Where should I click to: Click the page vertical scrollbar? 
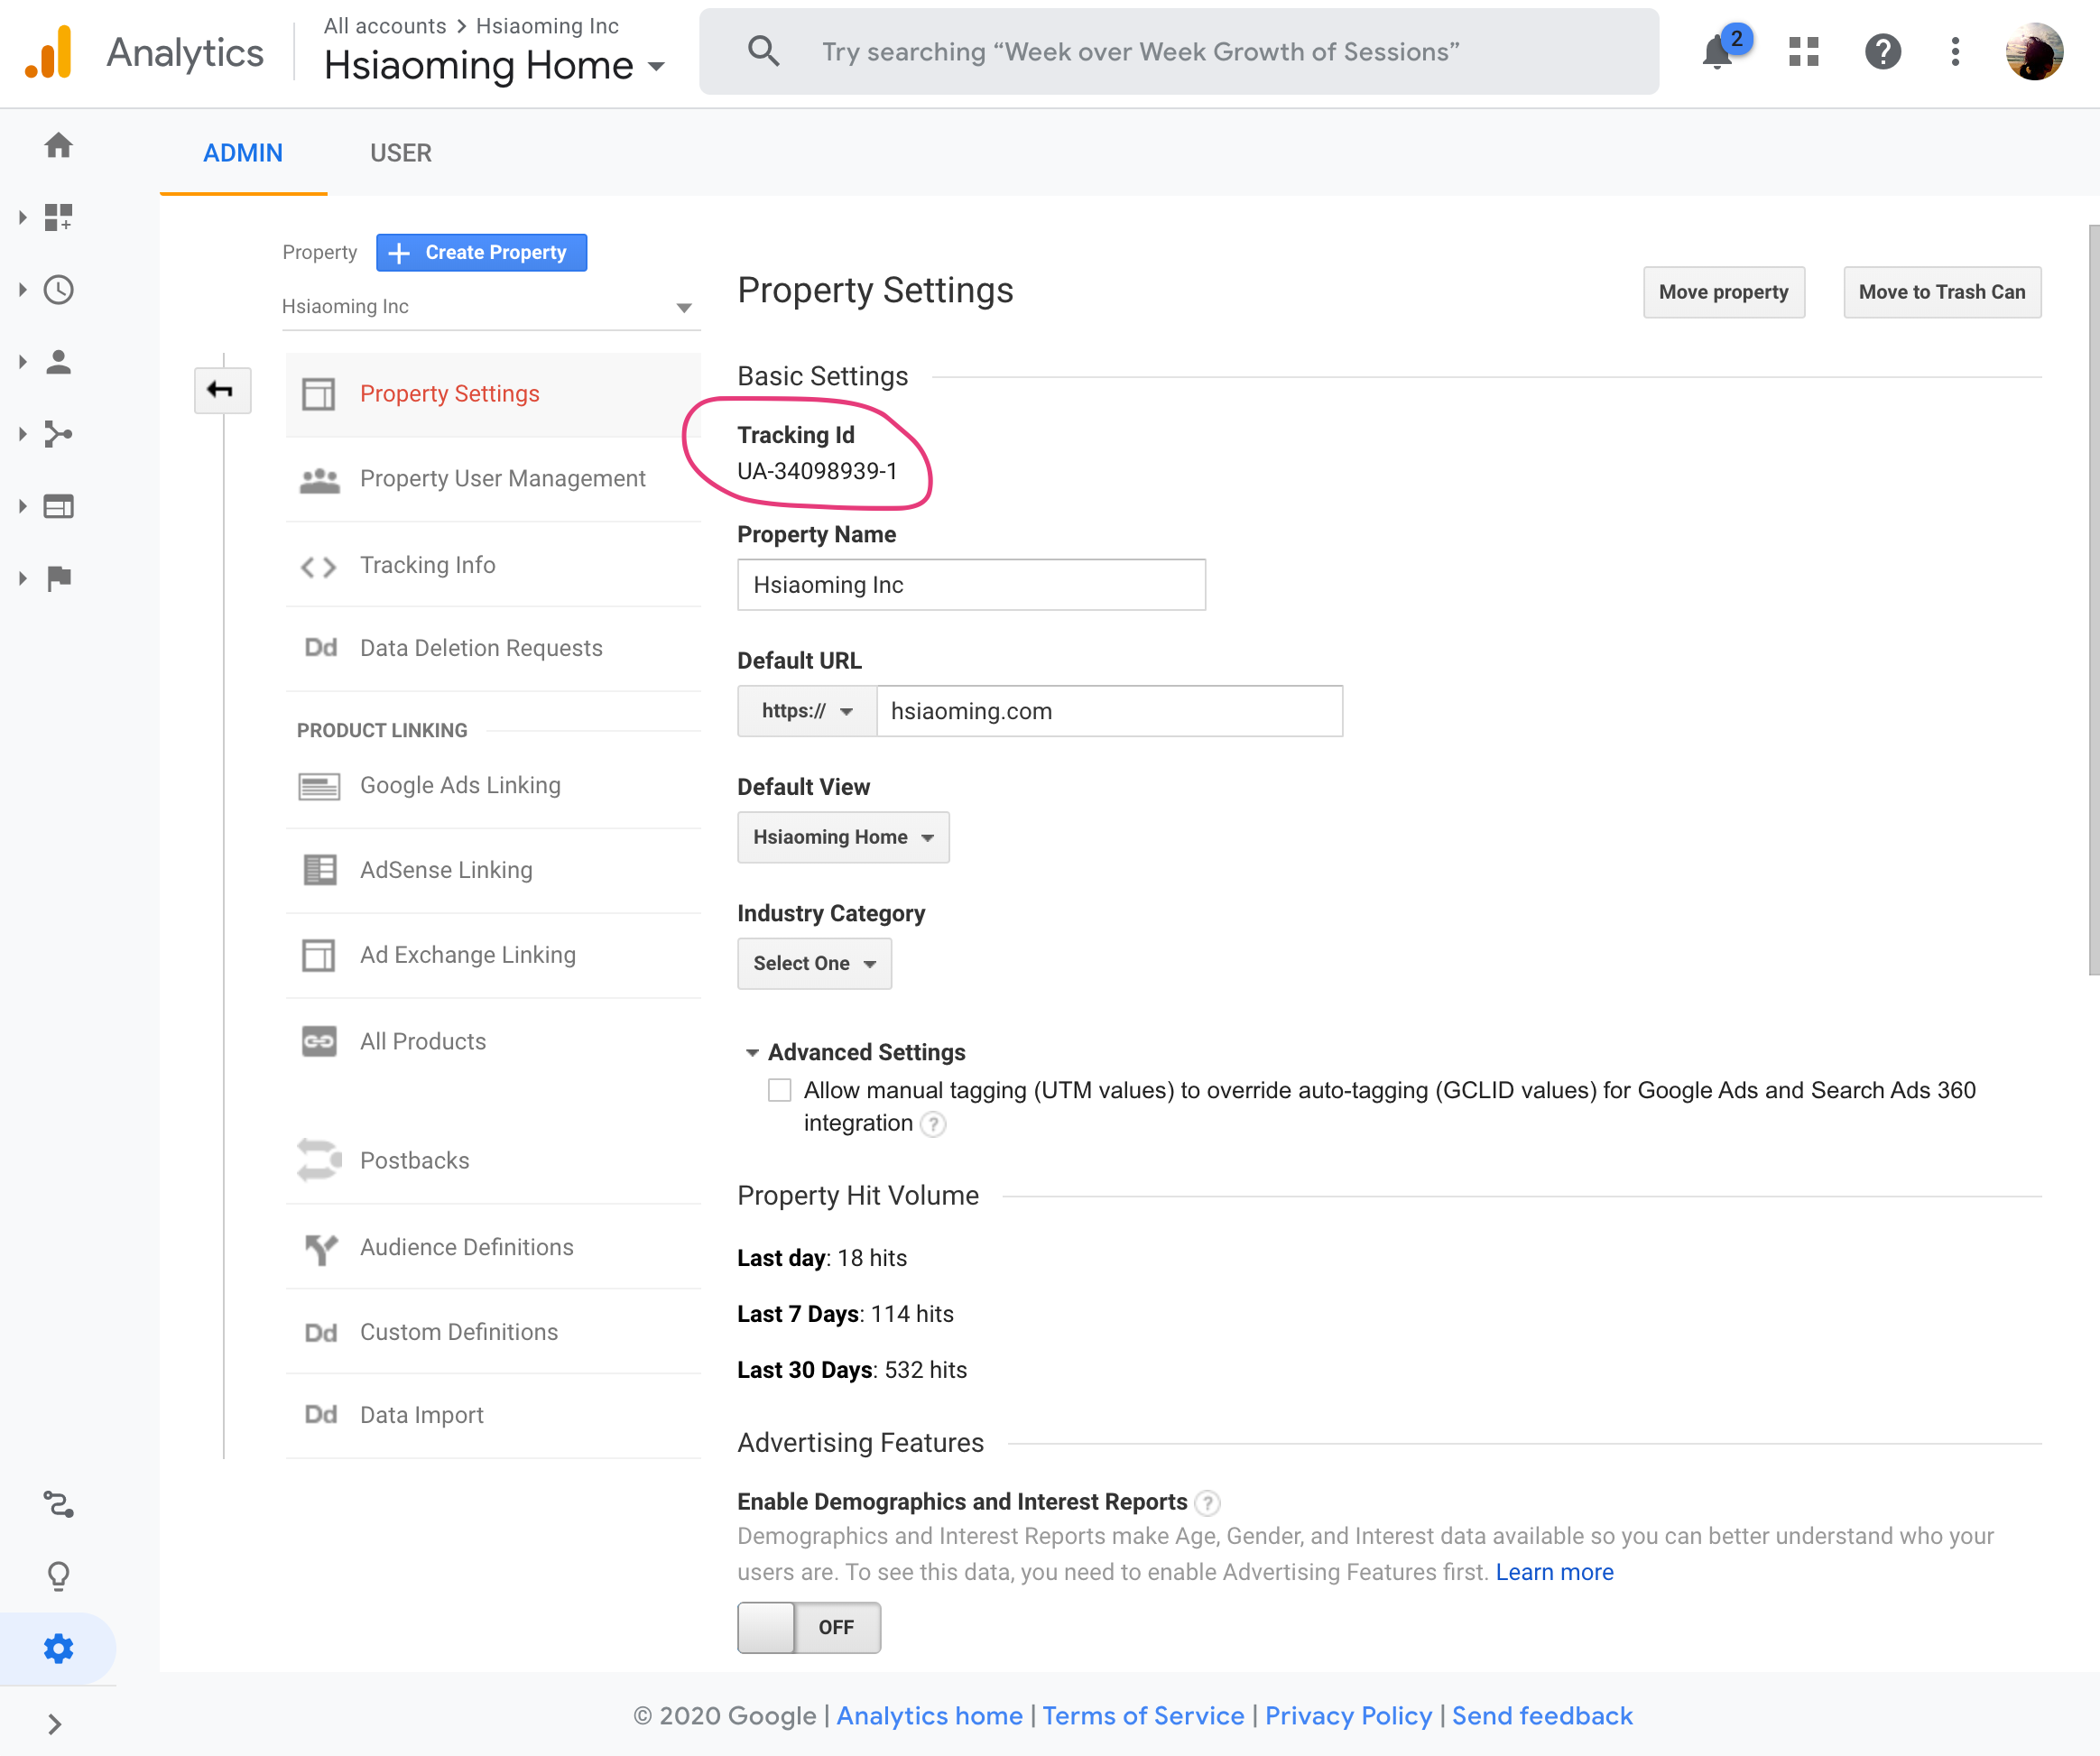pyautogui.click(x=2094, y=600)
